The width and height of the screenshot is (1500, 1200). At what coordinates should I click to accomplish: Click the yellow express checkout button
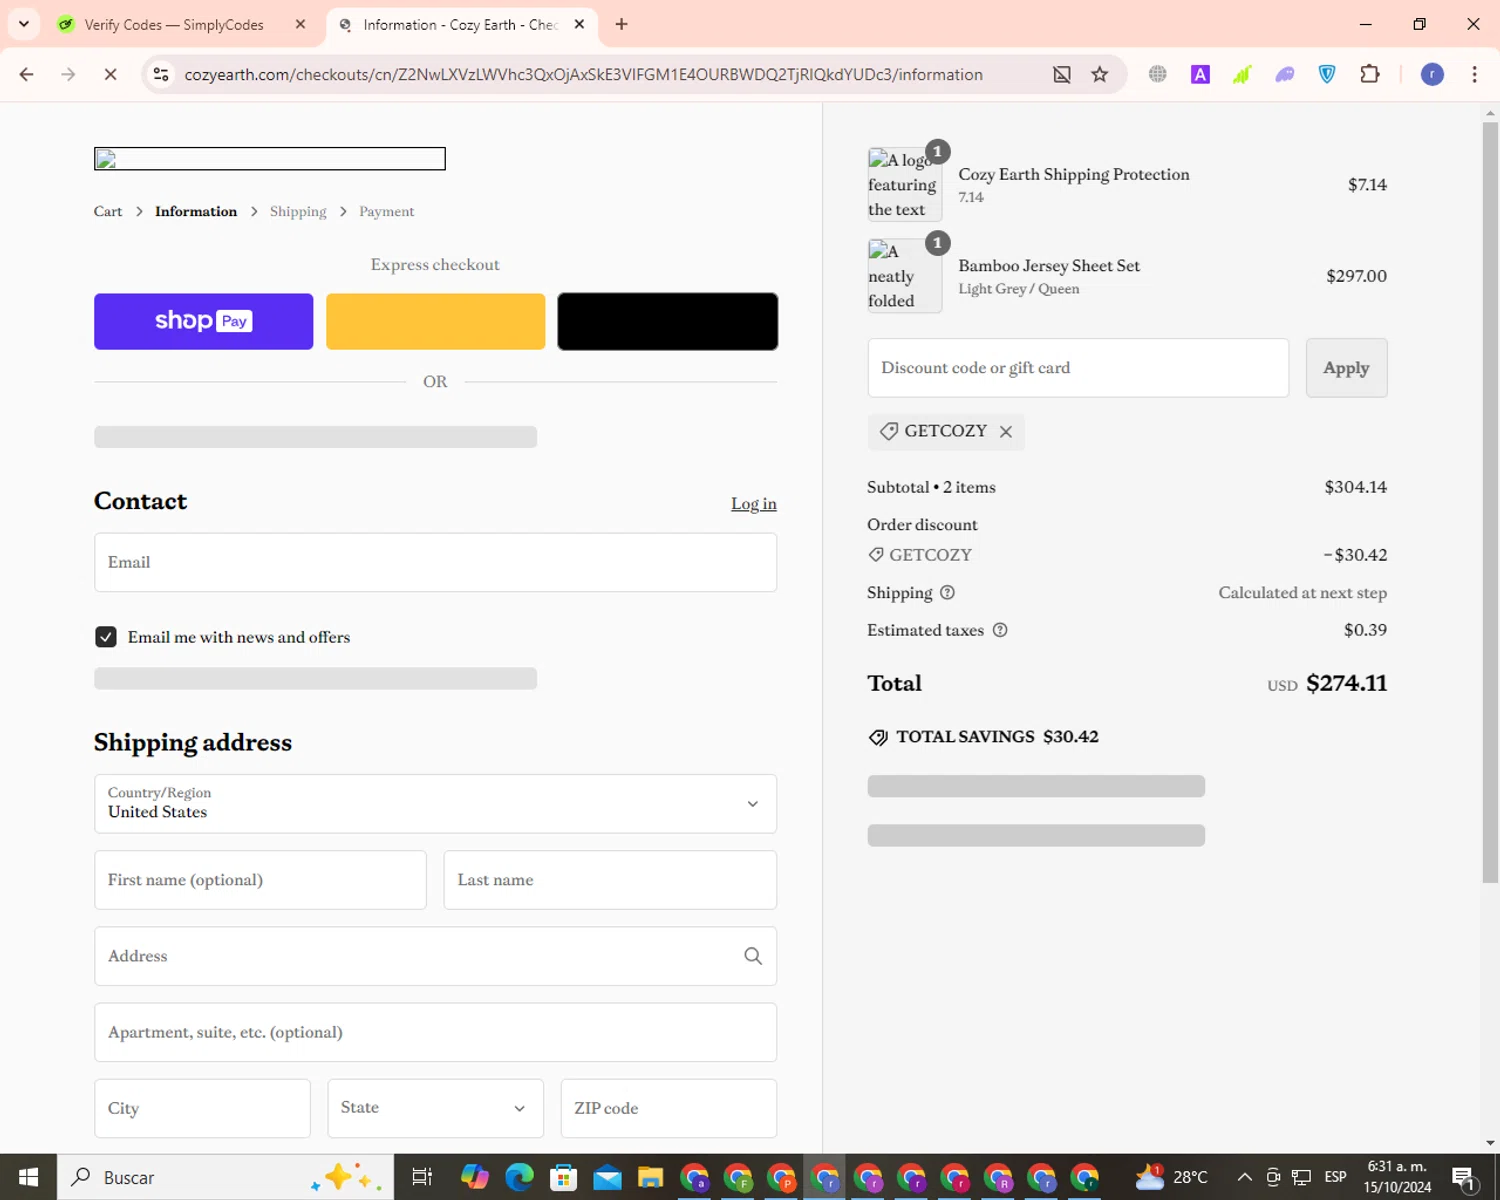click(x=435, y=321)
